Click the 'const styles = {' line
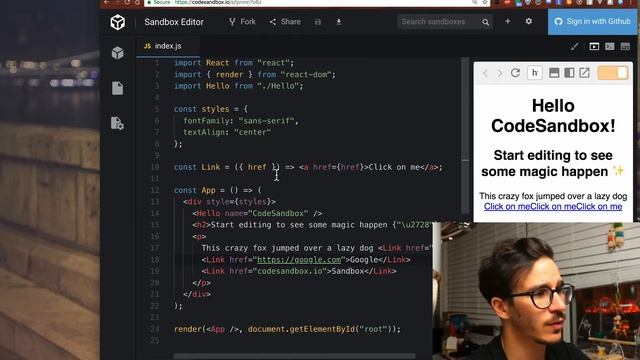This screenshot has width=640, height=360. (211, 109)
